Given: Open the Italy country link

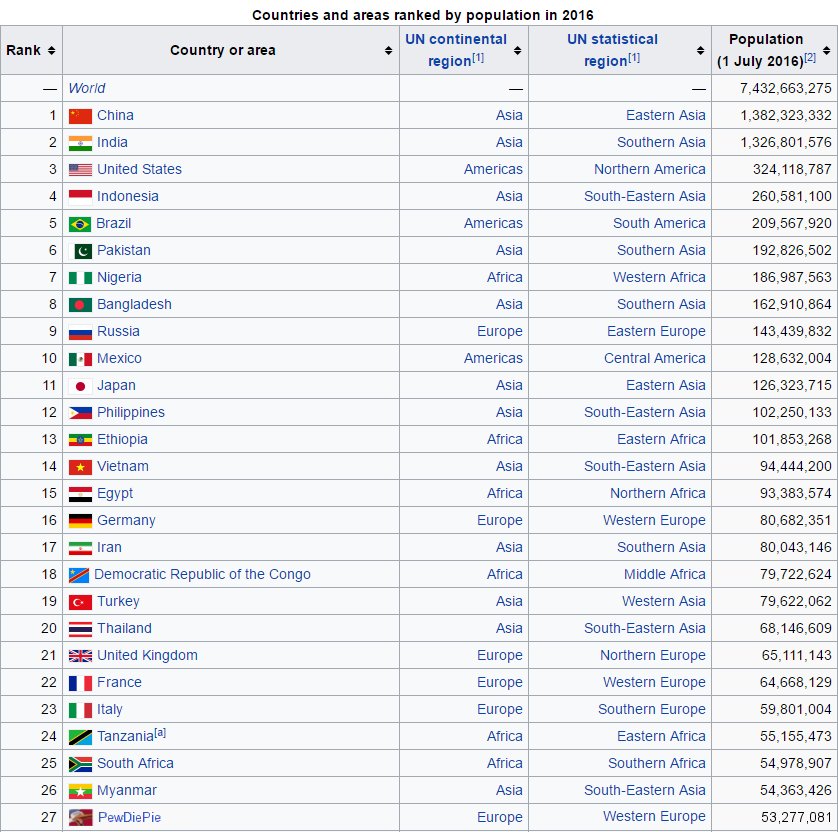Looking at the screenshot, I should point(110,710).
